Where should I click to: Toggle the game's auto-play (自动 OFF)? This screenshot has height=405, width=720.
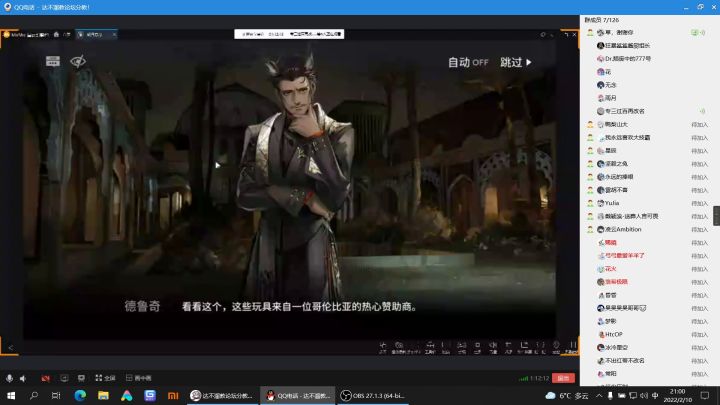click(468, 62)
